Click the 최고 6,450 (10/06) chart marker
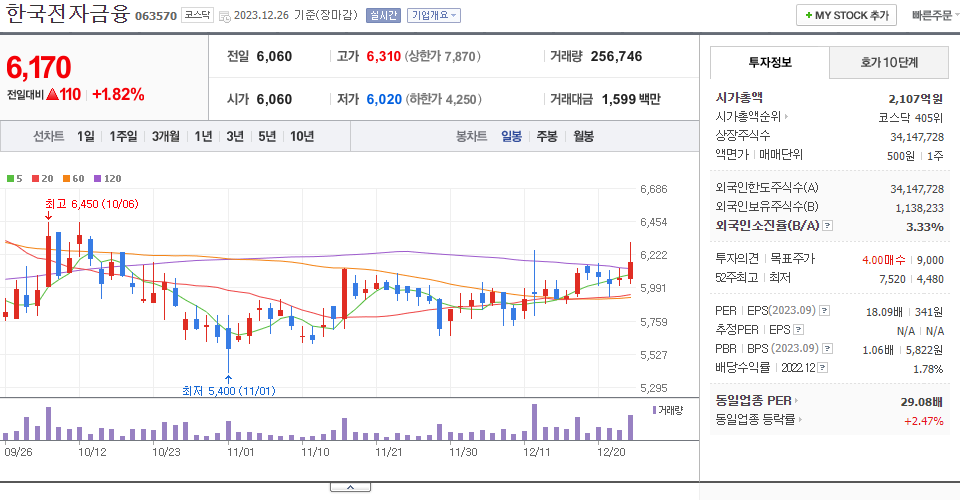 tap(92, 204)
